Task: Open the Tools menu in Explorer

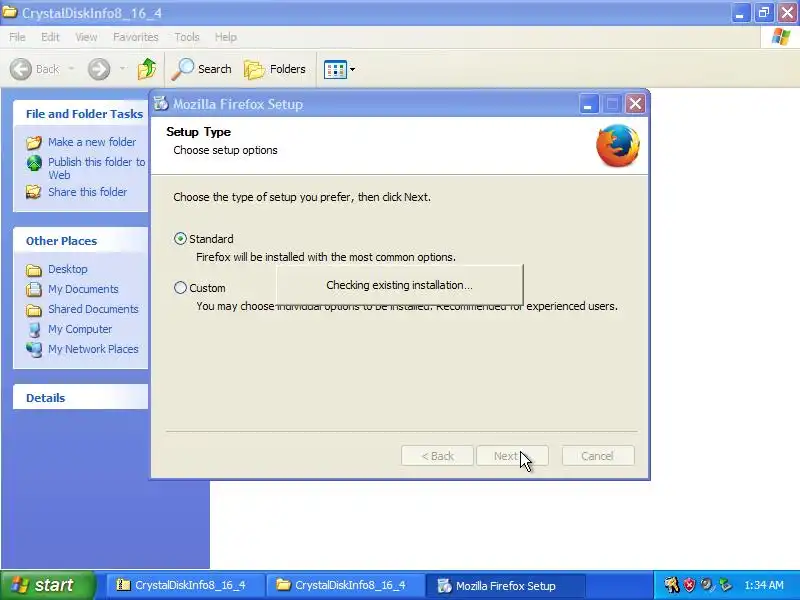Action: pyautogui.click(x=187, y=37)
